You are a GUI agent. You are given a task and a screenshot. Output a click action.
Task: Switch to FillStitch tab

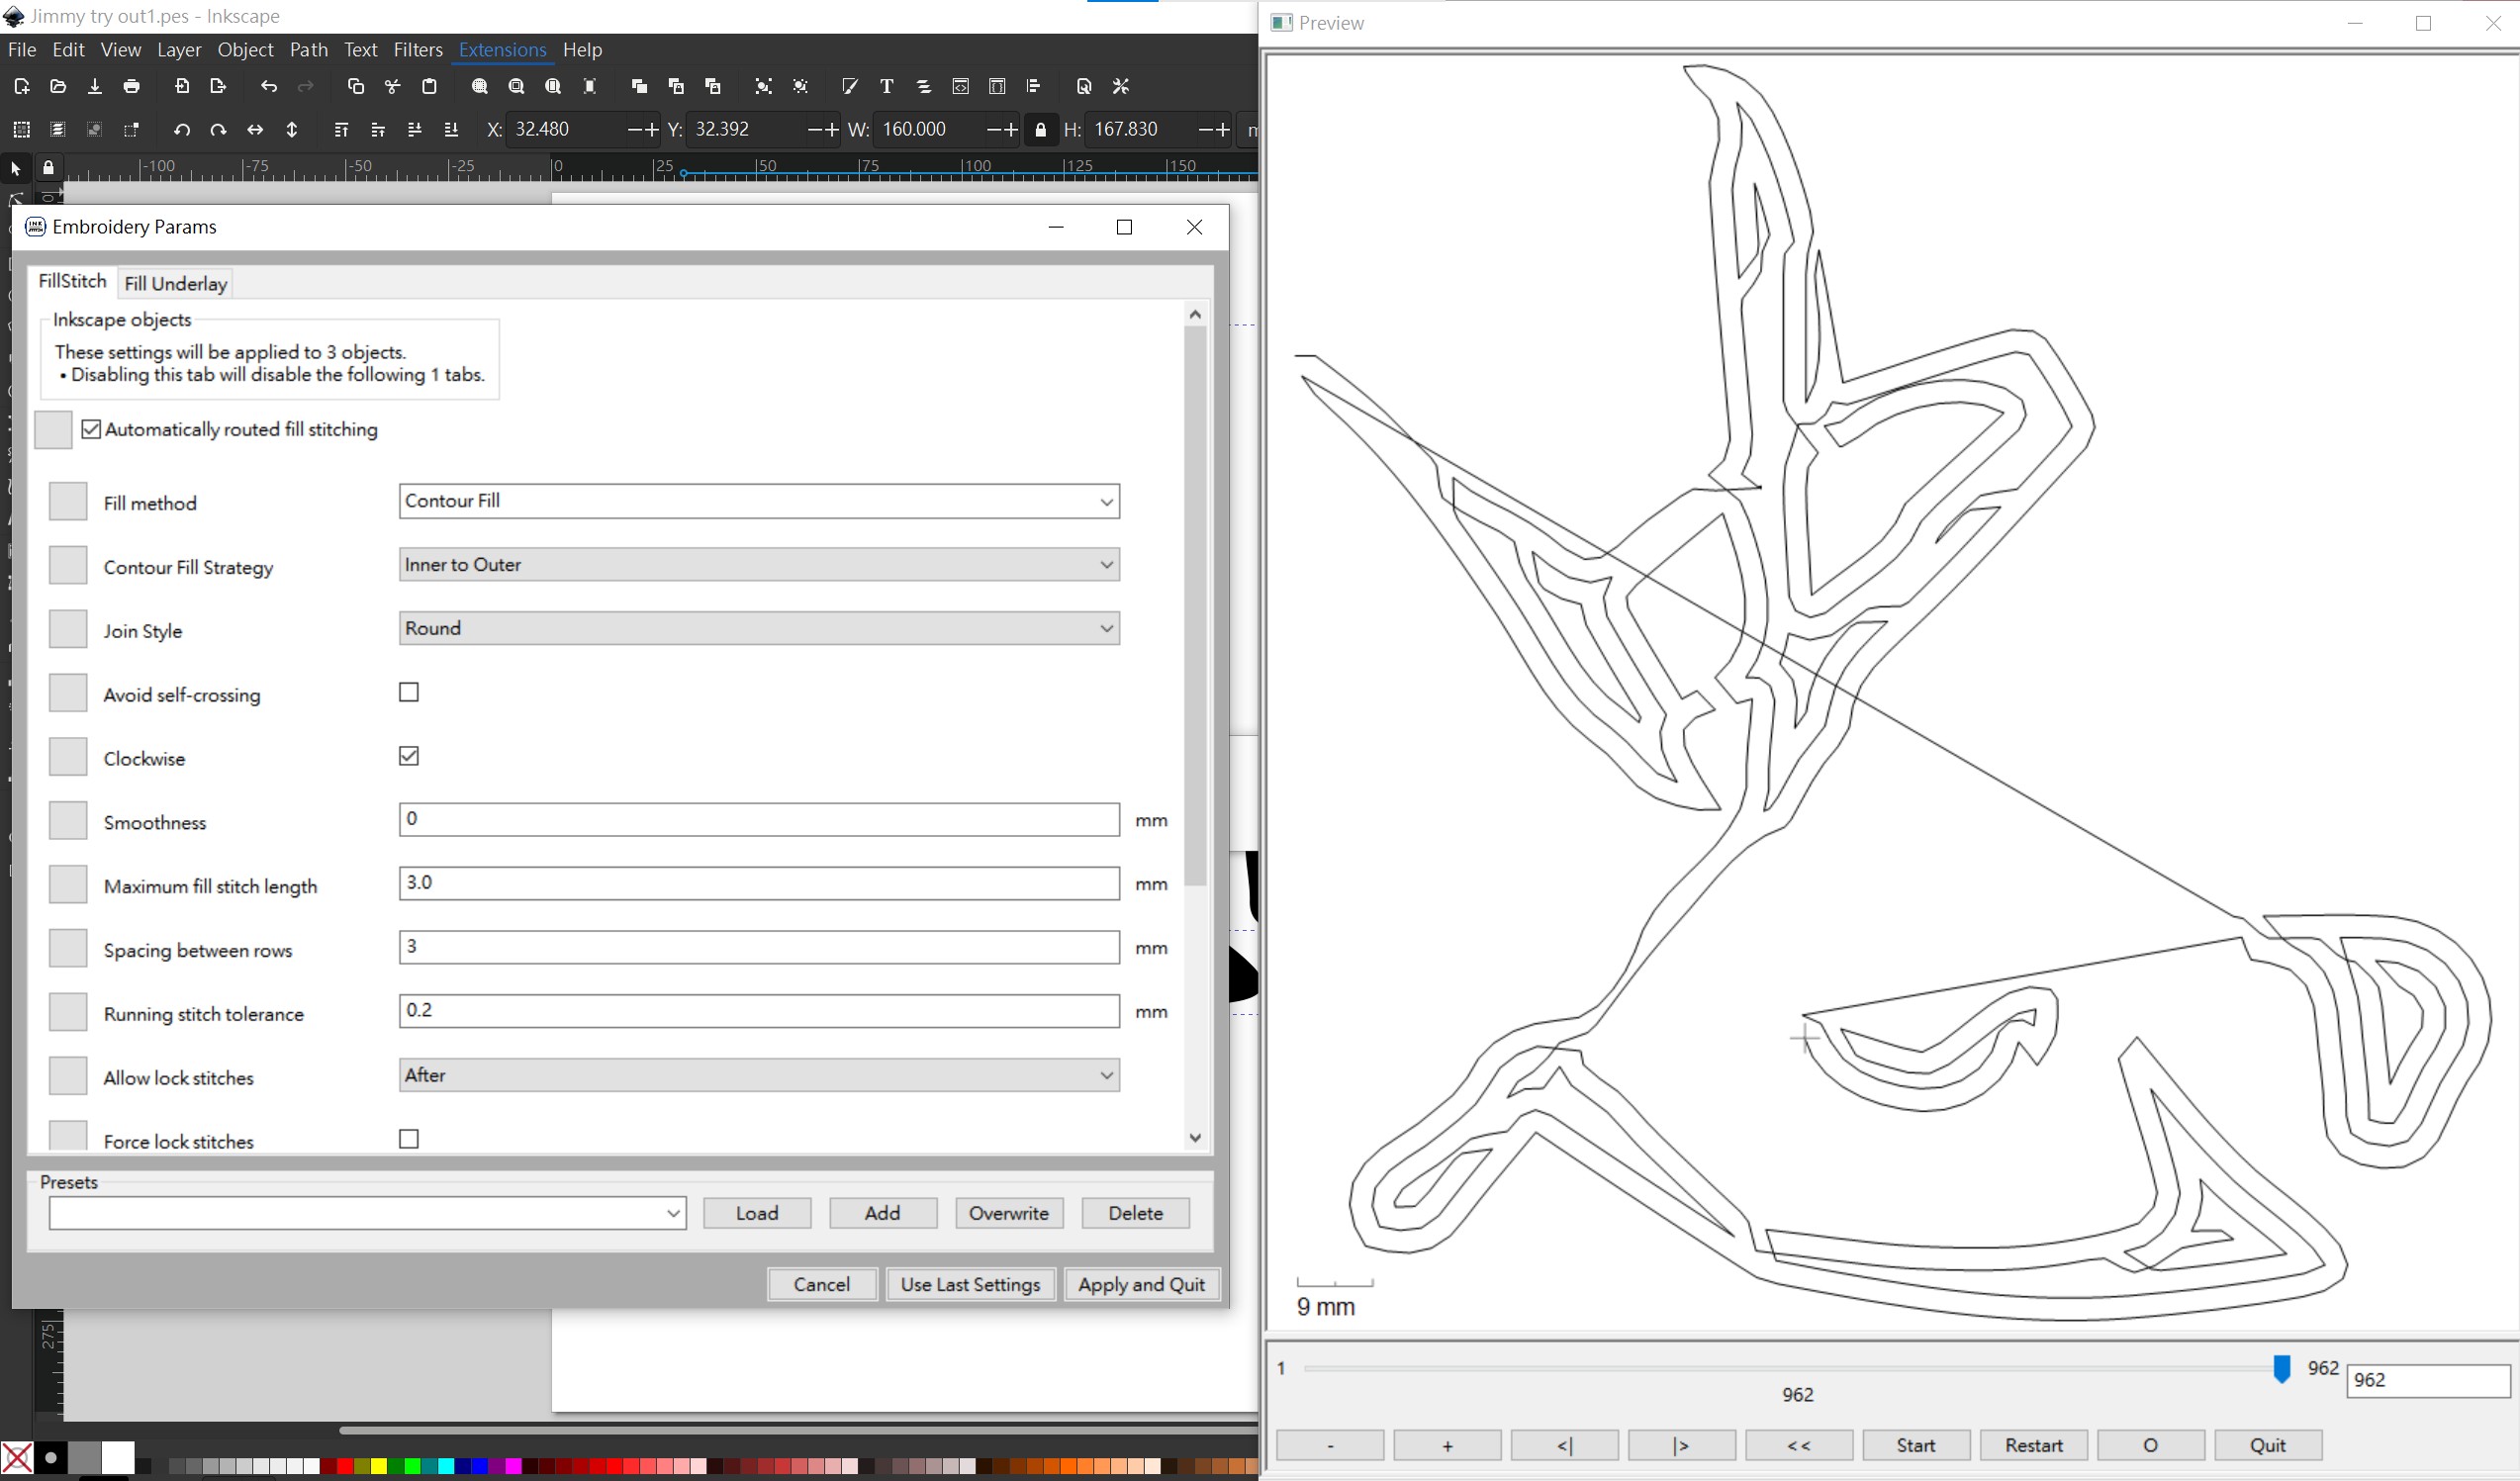(x=72, y=282)
